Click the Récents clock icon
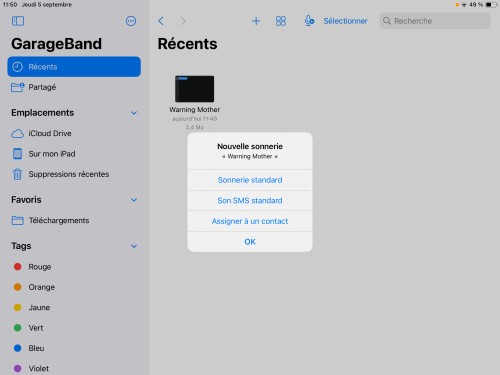This screenshot has width=500, height=375. (x=17, y=67)
